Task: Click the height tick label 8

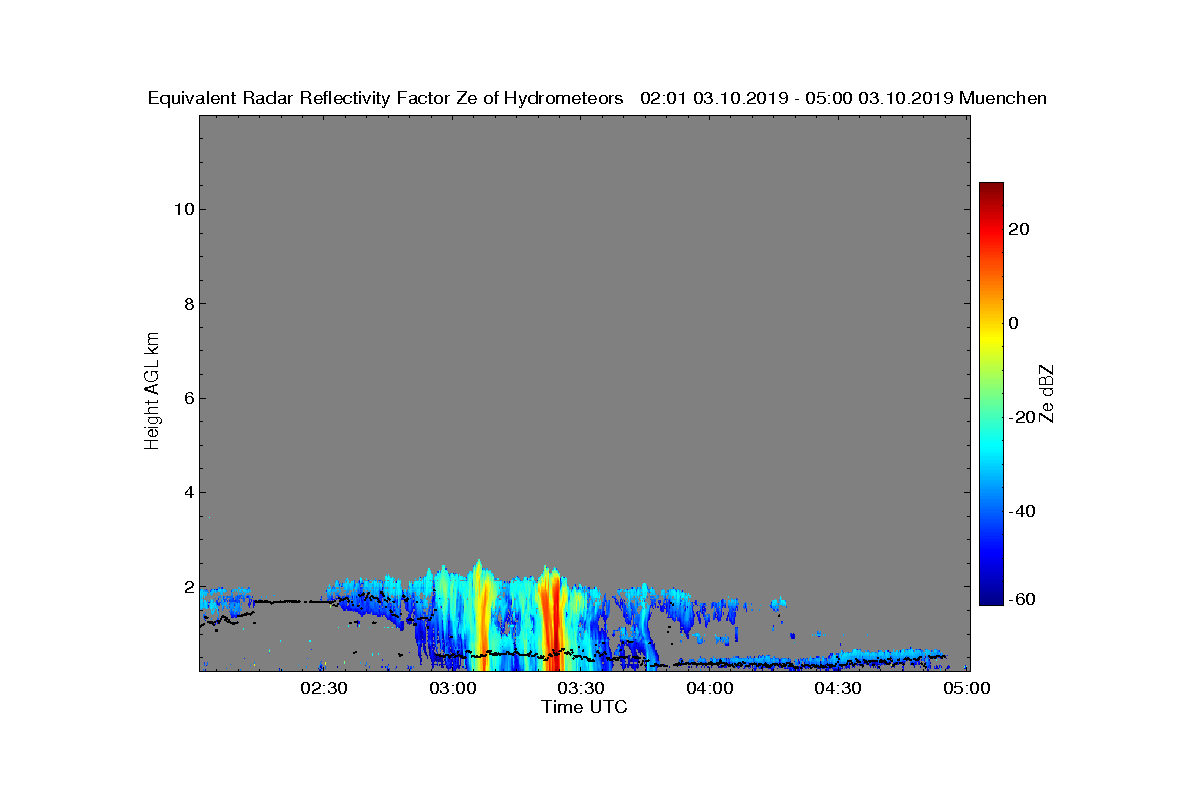Action: coord(188,304)
